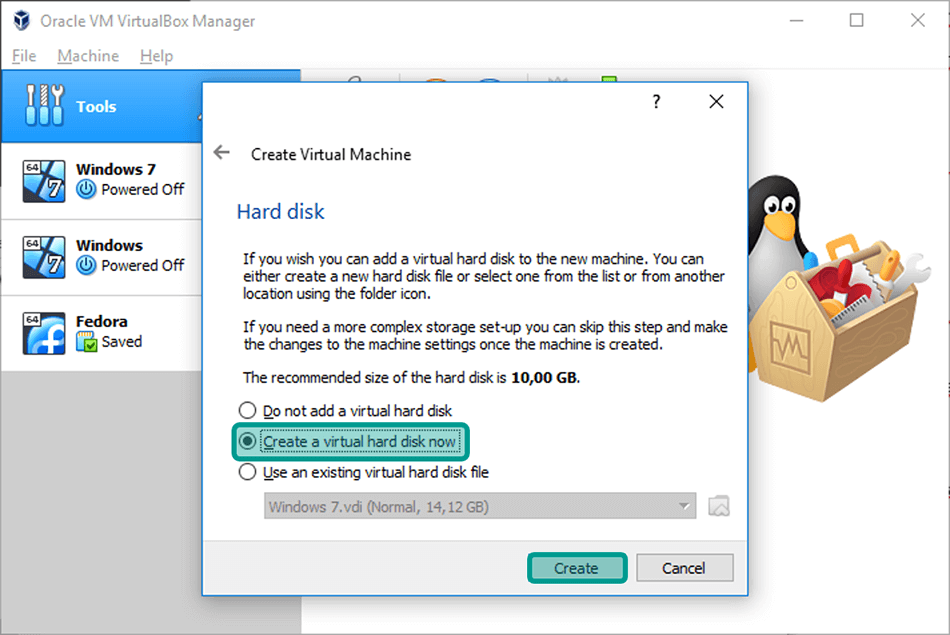The width and height of the screenshot is (950, 635).
Task: Click the Fedora OS icon
Action: [x=44, y=333]
